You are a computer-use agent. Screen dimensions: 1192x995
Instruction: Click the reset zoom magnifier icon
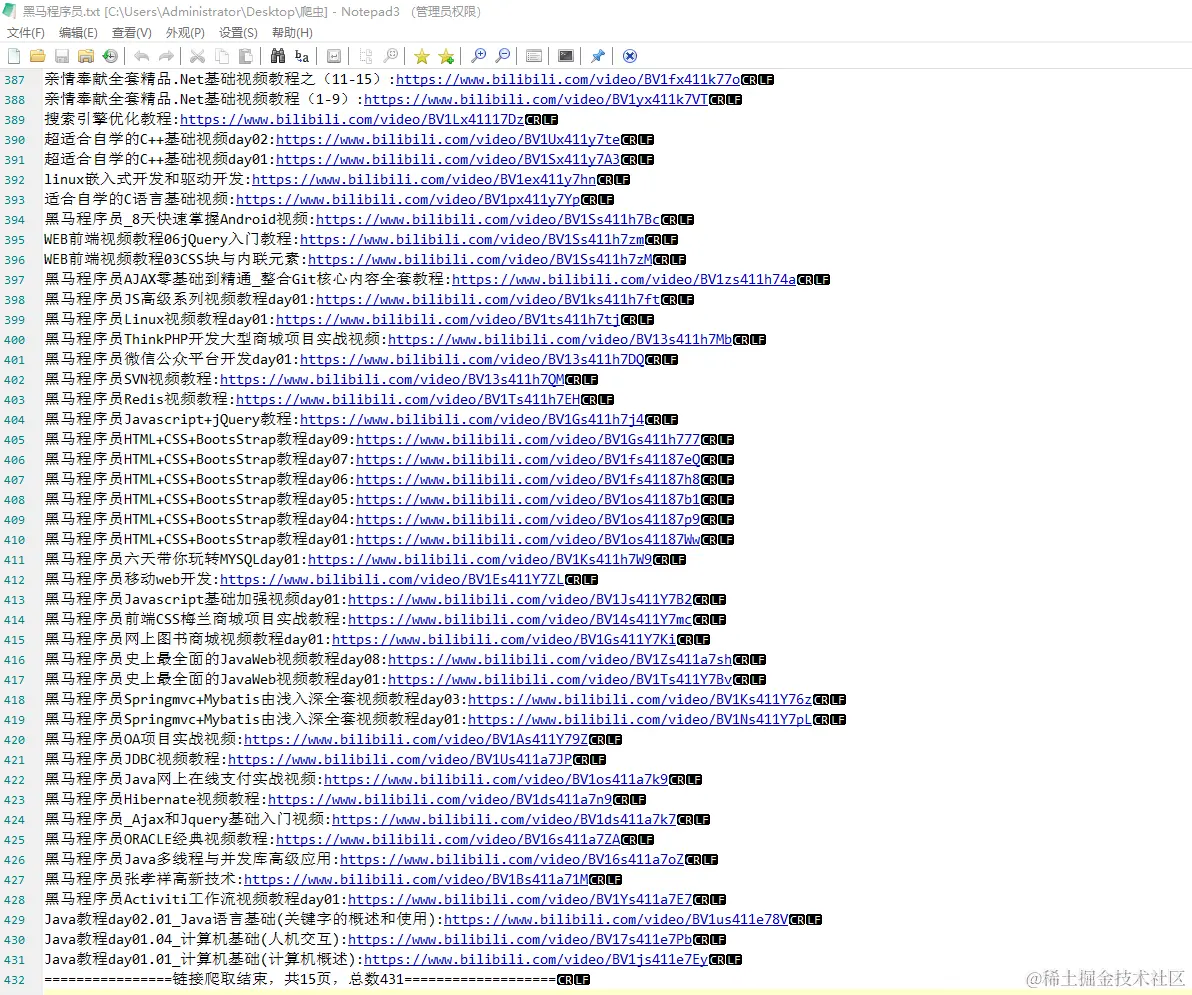390,56
